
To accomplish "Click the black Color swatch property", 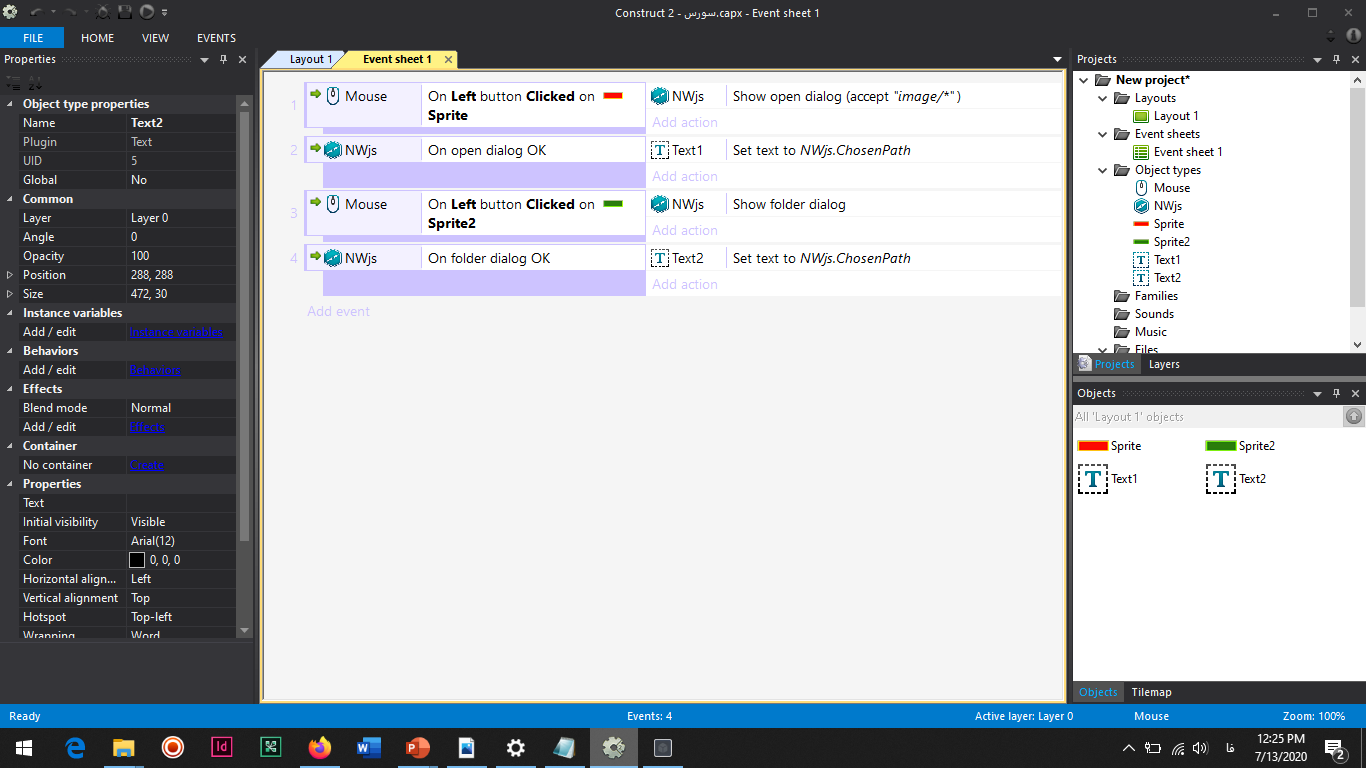I will point(137,560).
